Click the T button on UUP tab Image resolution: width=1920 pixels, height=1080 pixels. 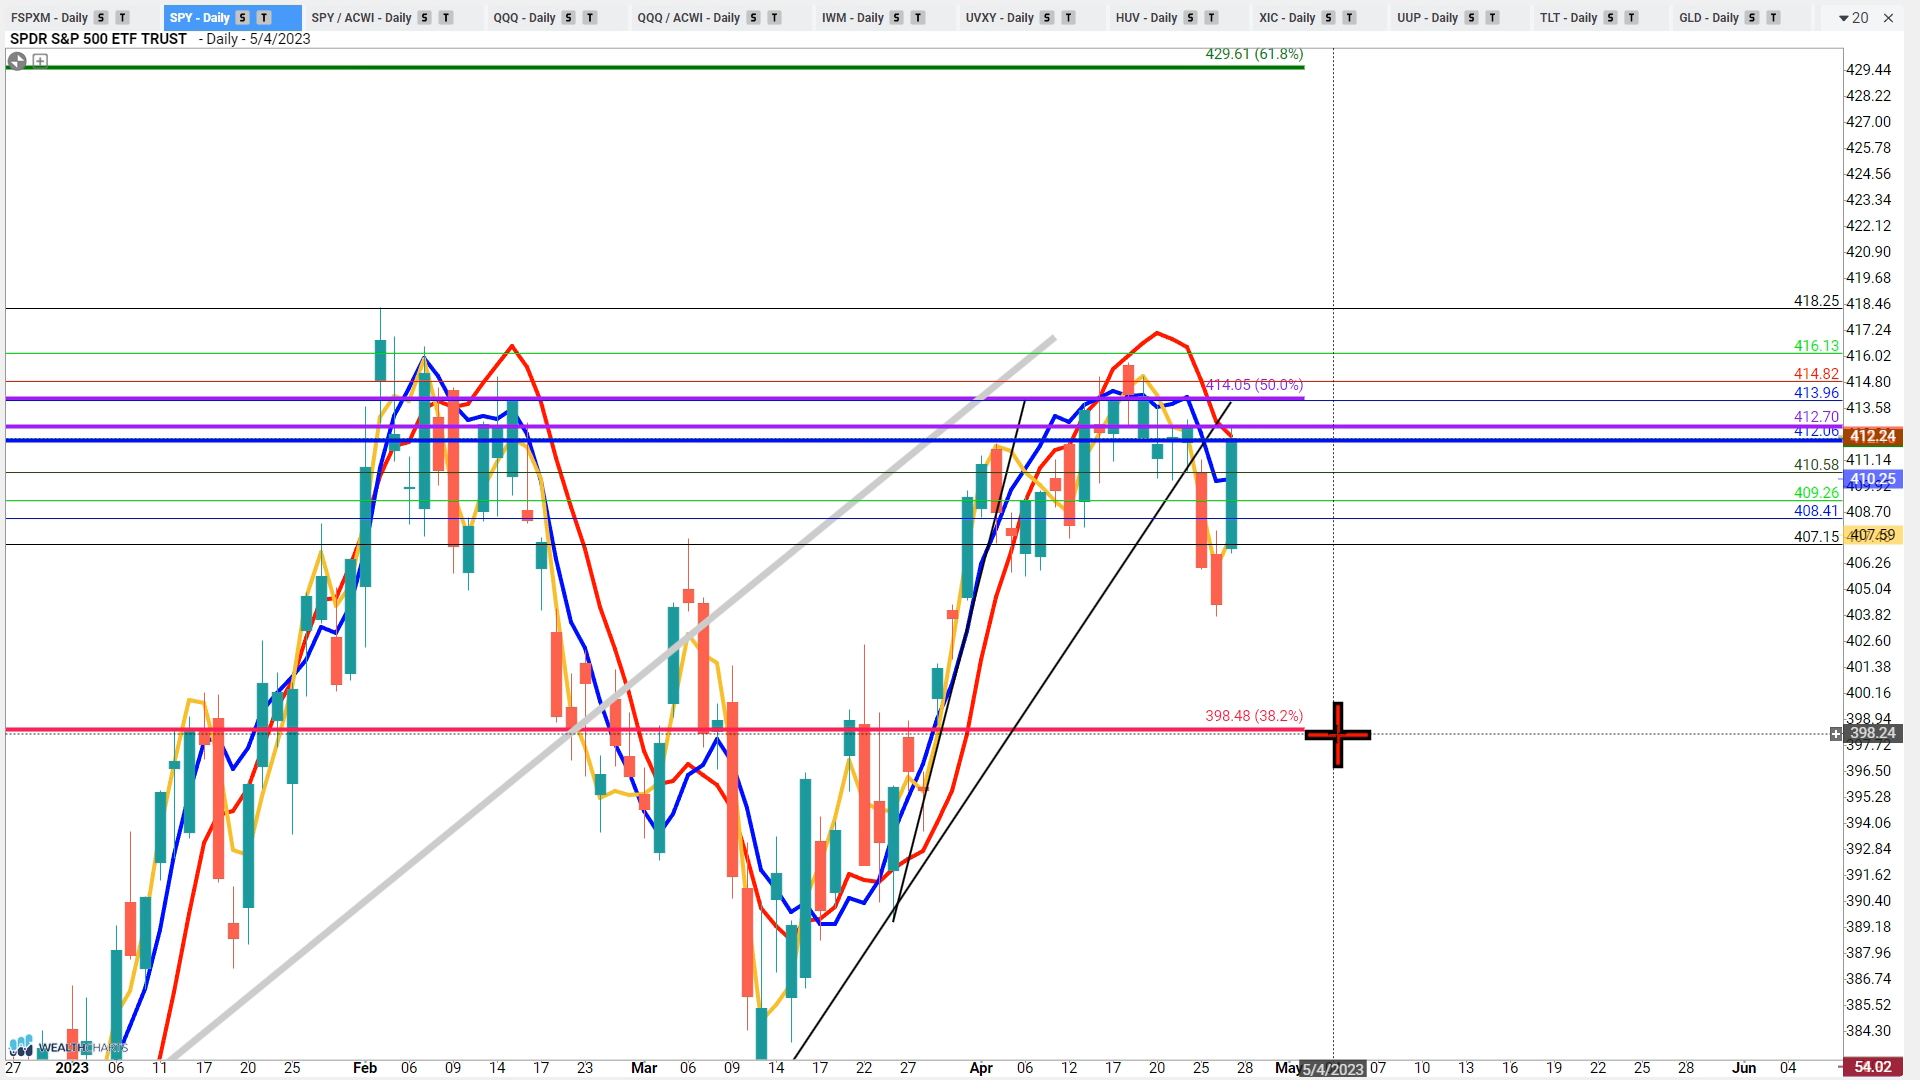1492,18
